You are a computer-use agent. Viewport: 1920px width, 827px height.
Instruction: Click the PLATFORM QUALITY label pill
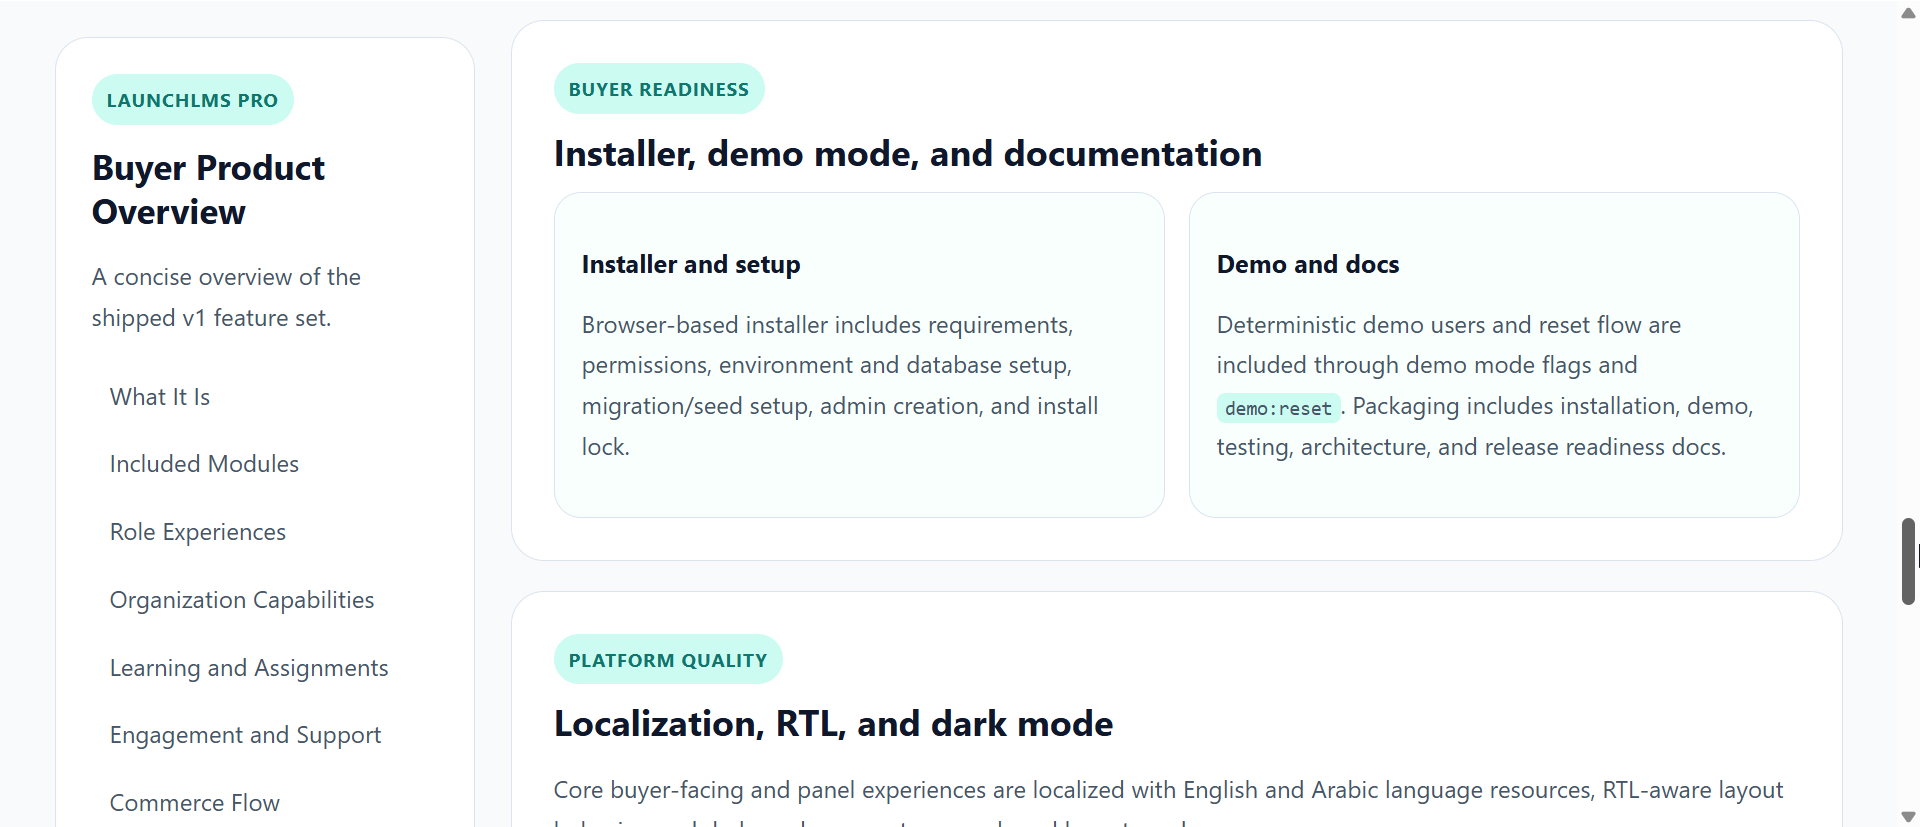(667, 660)
